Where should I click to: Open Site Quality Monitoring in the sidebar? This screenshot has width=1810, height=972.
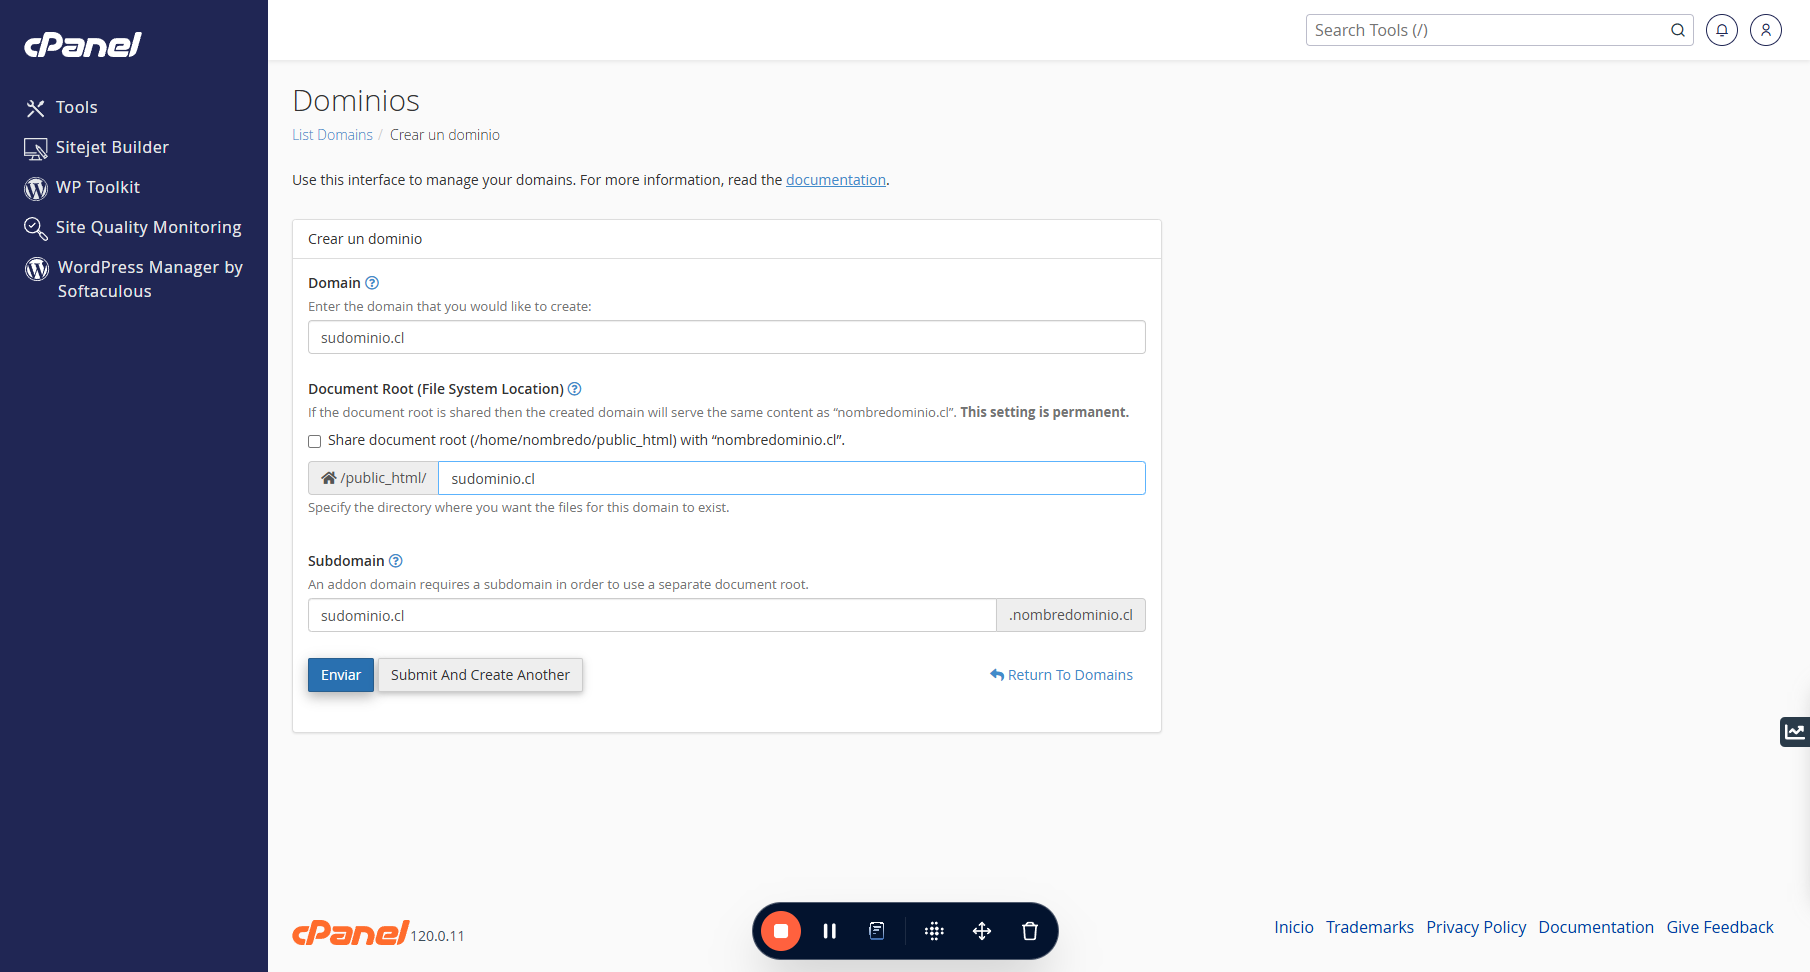[x=133, y=228]
